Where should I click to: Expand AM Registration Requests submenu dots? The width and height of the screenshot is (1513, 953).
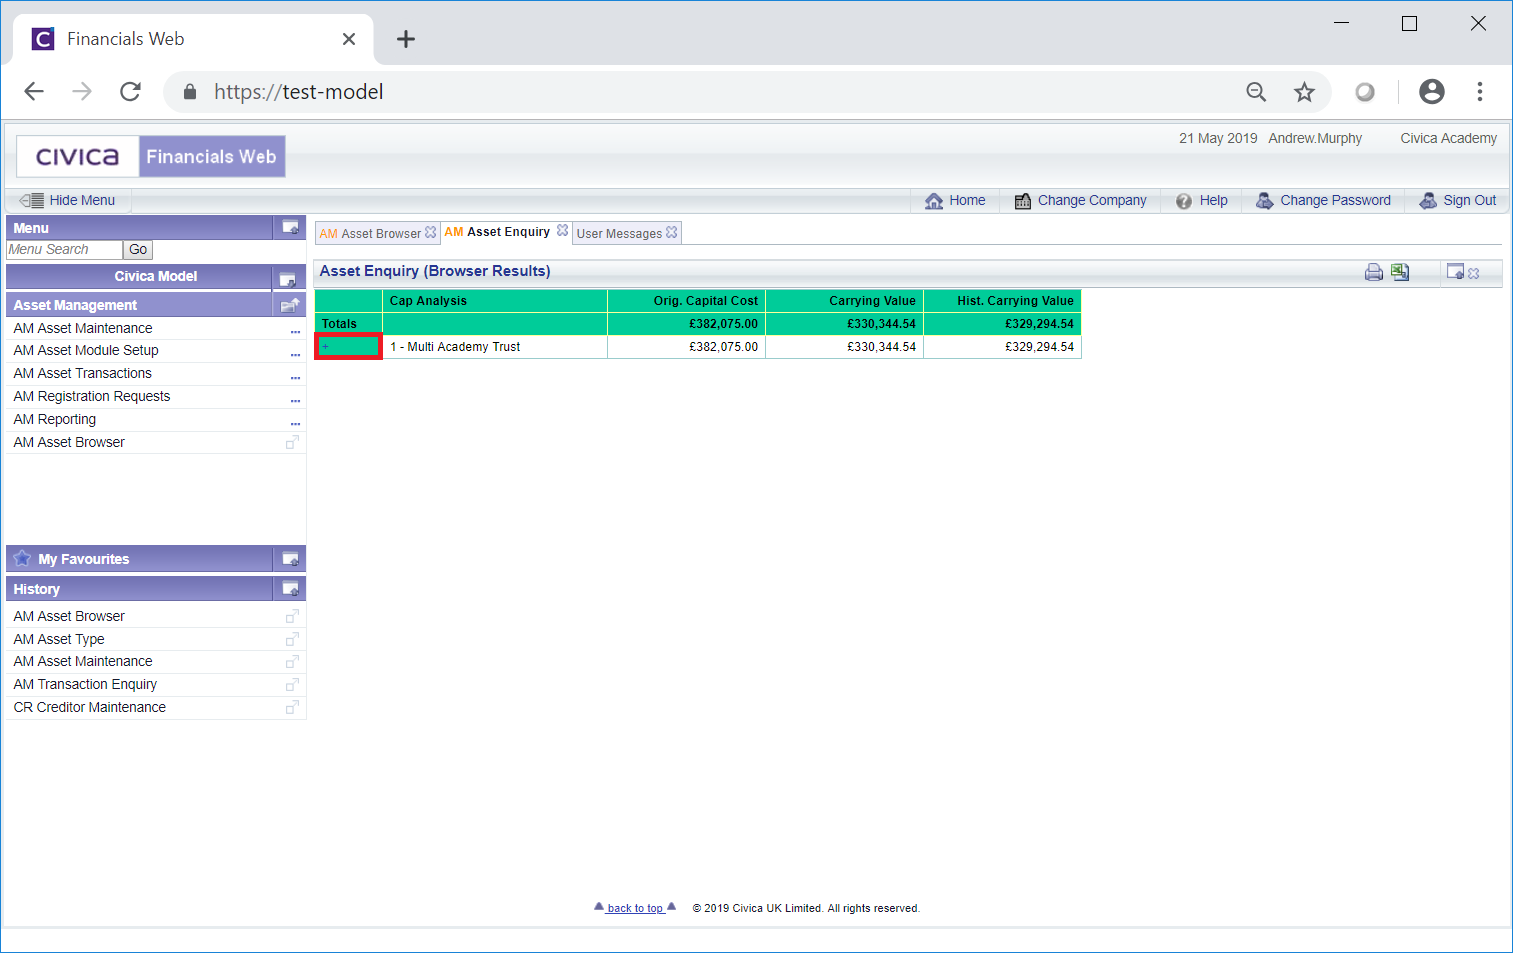pos(295,400)
